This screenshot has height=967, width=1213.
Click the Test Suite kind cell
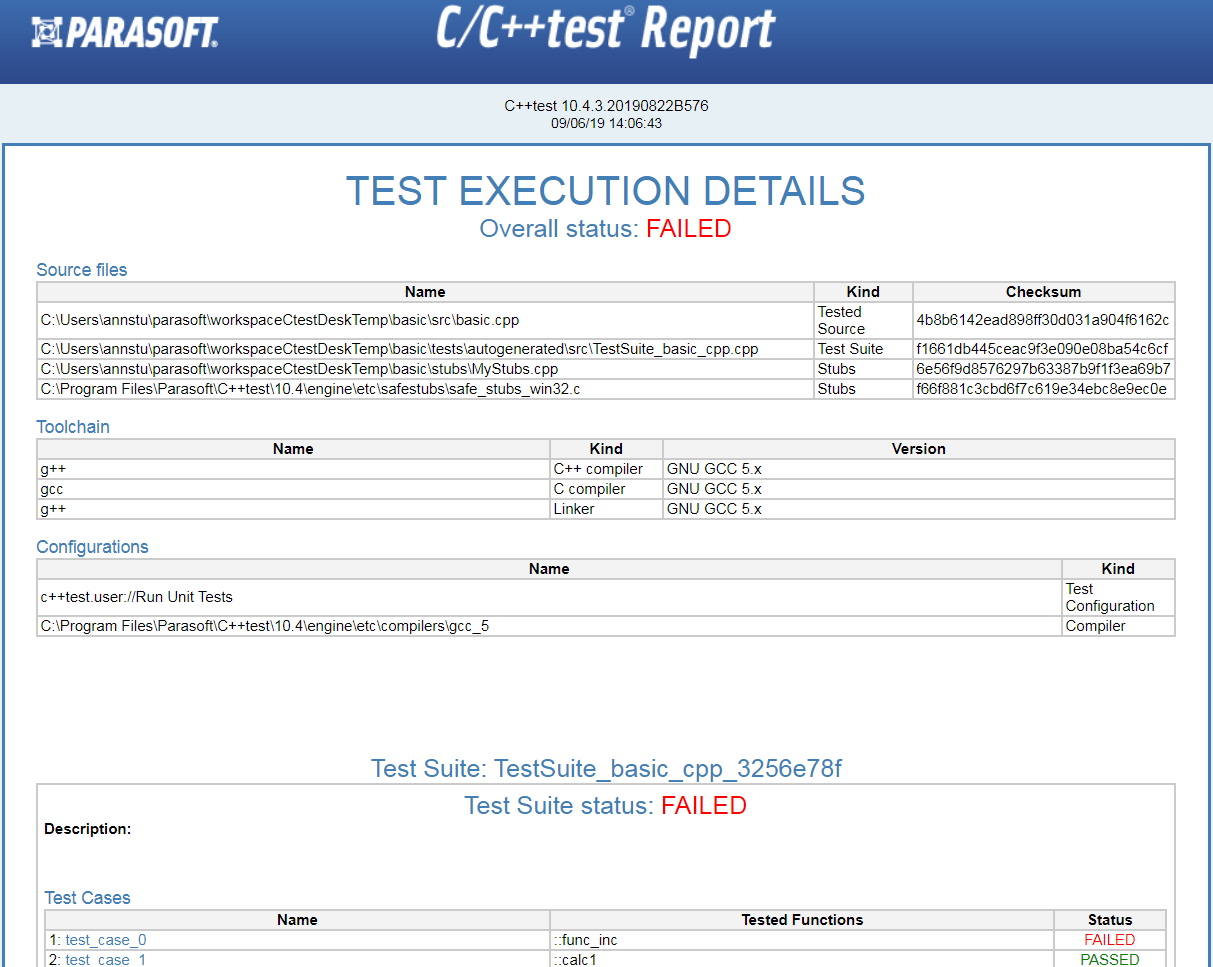point(863,349)
